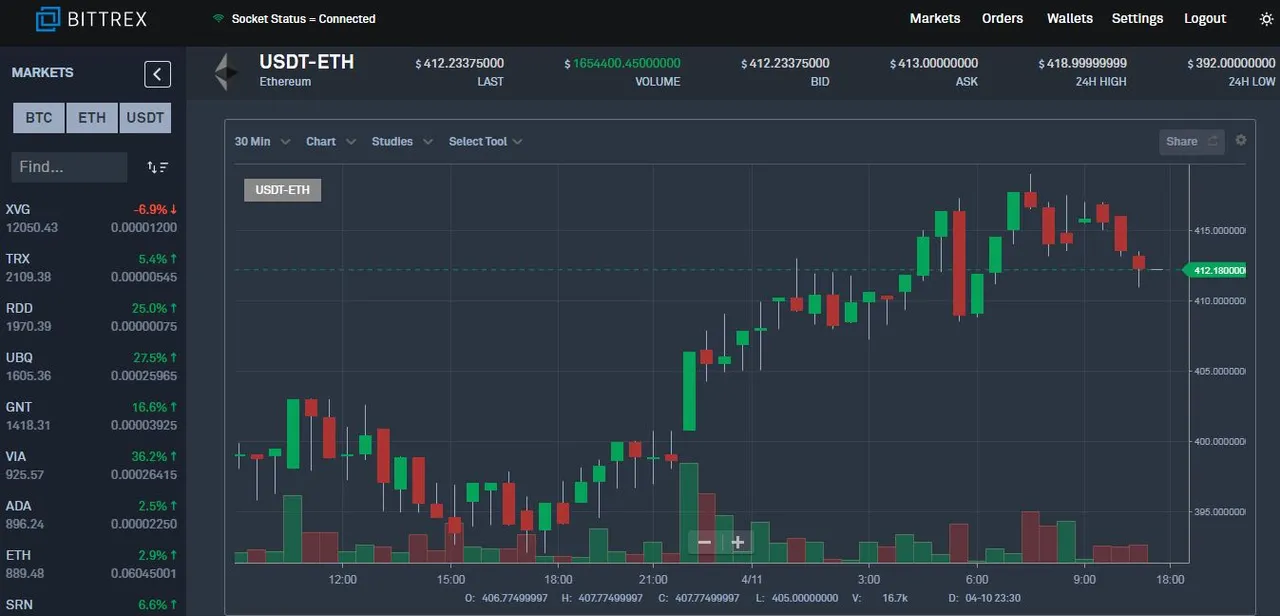Select the SRN market row
This screenshot has width=1280, height=616.
pos(92,605)
